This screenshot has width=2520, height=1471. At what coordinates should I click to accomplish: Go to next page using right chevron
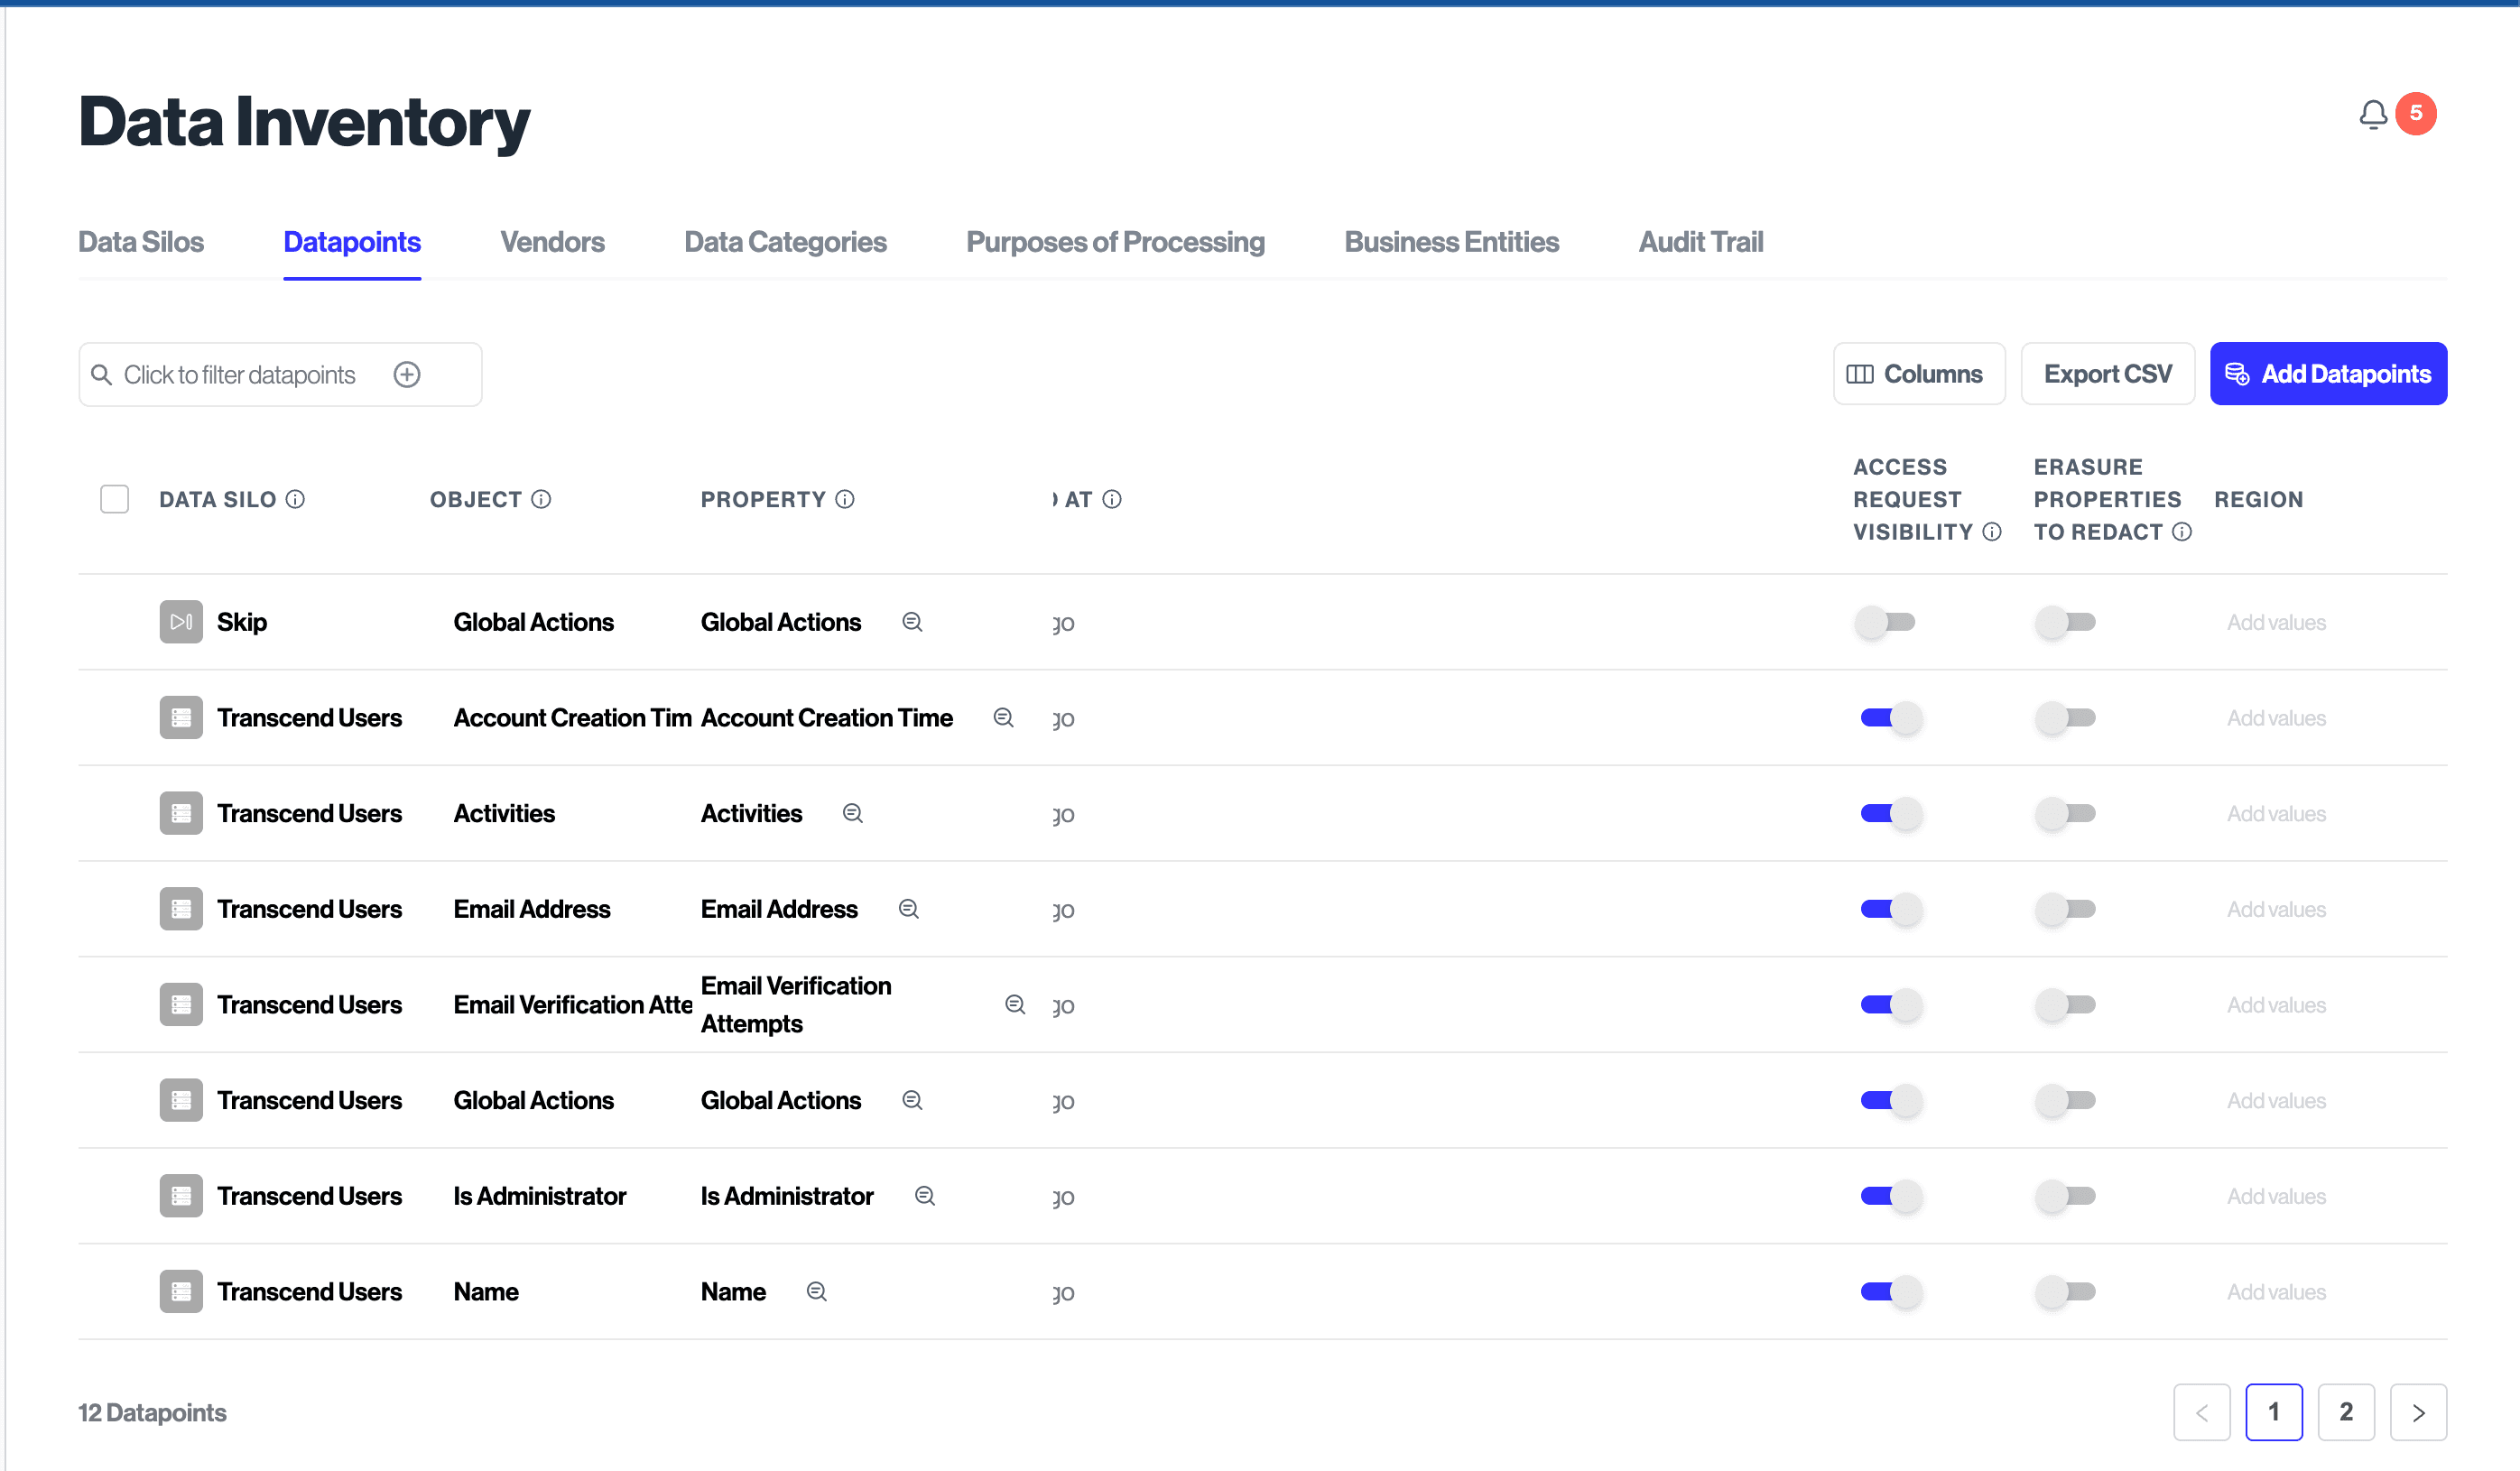[2418, 1412]
